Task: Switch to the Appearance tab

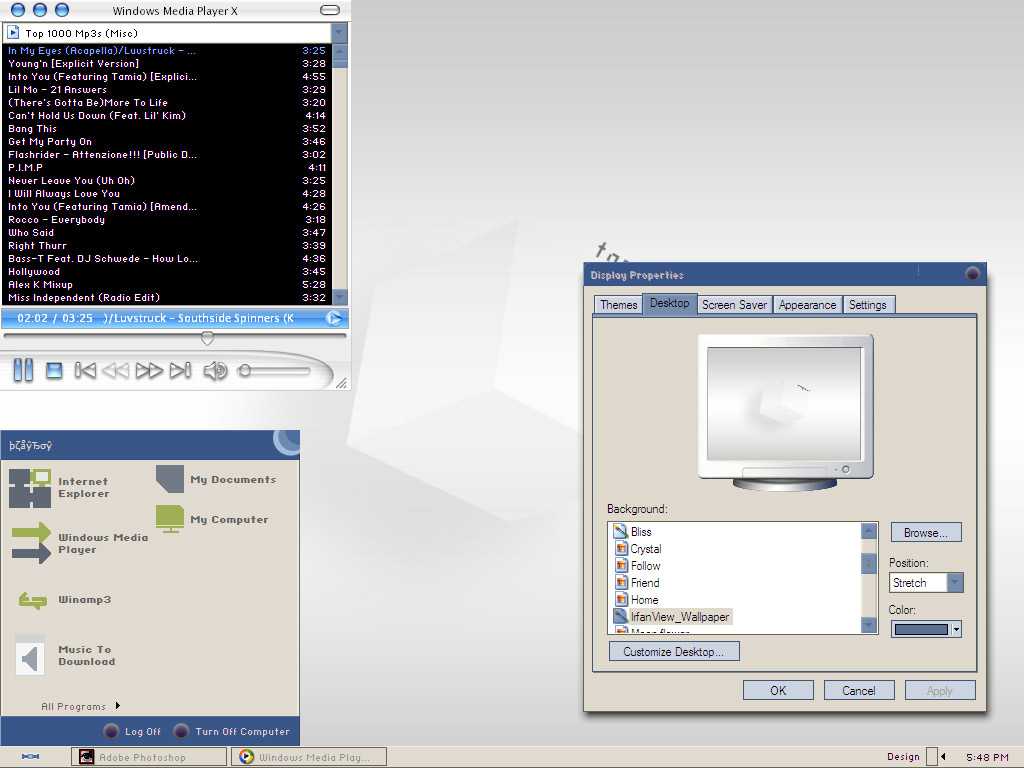Action: coord(807,304)
